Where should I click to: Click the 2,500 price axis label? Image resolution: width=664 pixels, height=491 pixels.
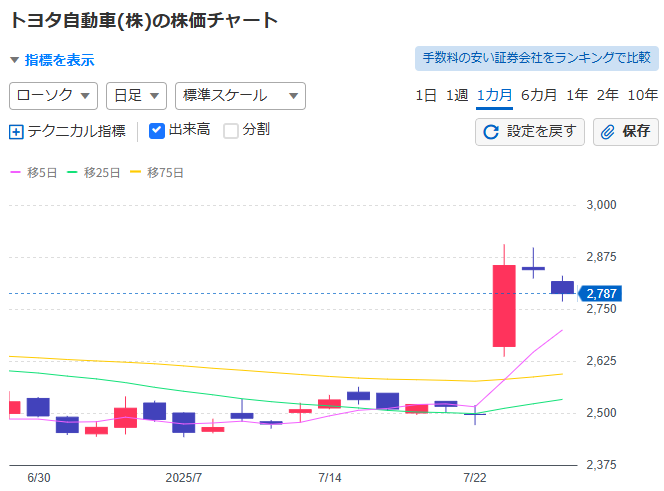click(601, 413)
